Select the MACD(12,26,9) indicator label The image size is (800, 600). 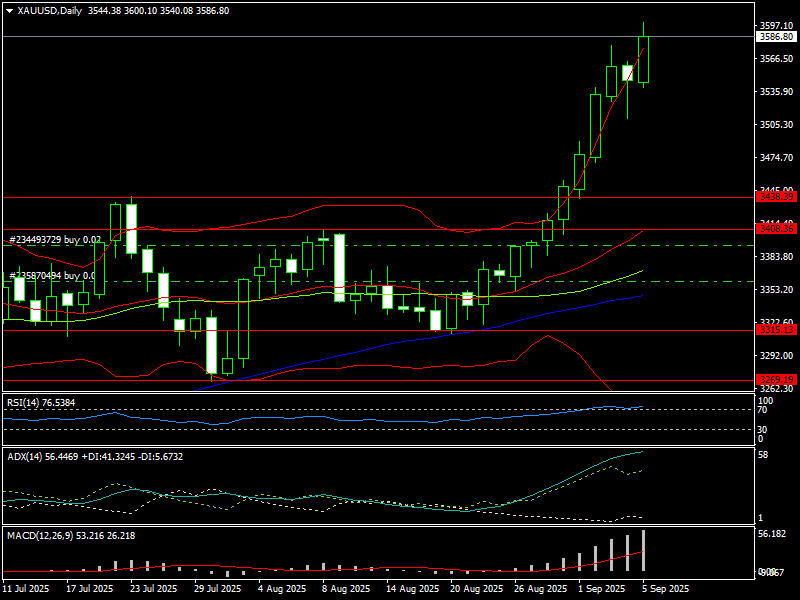pos(70,536)
